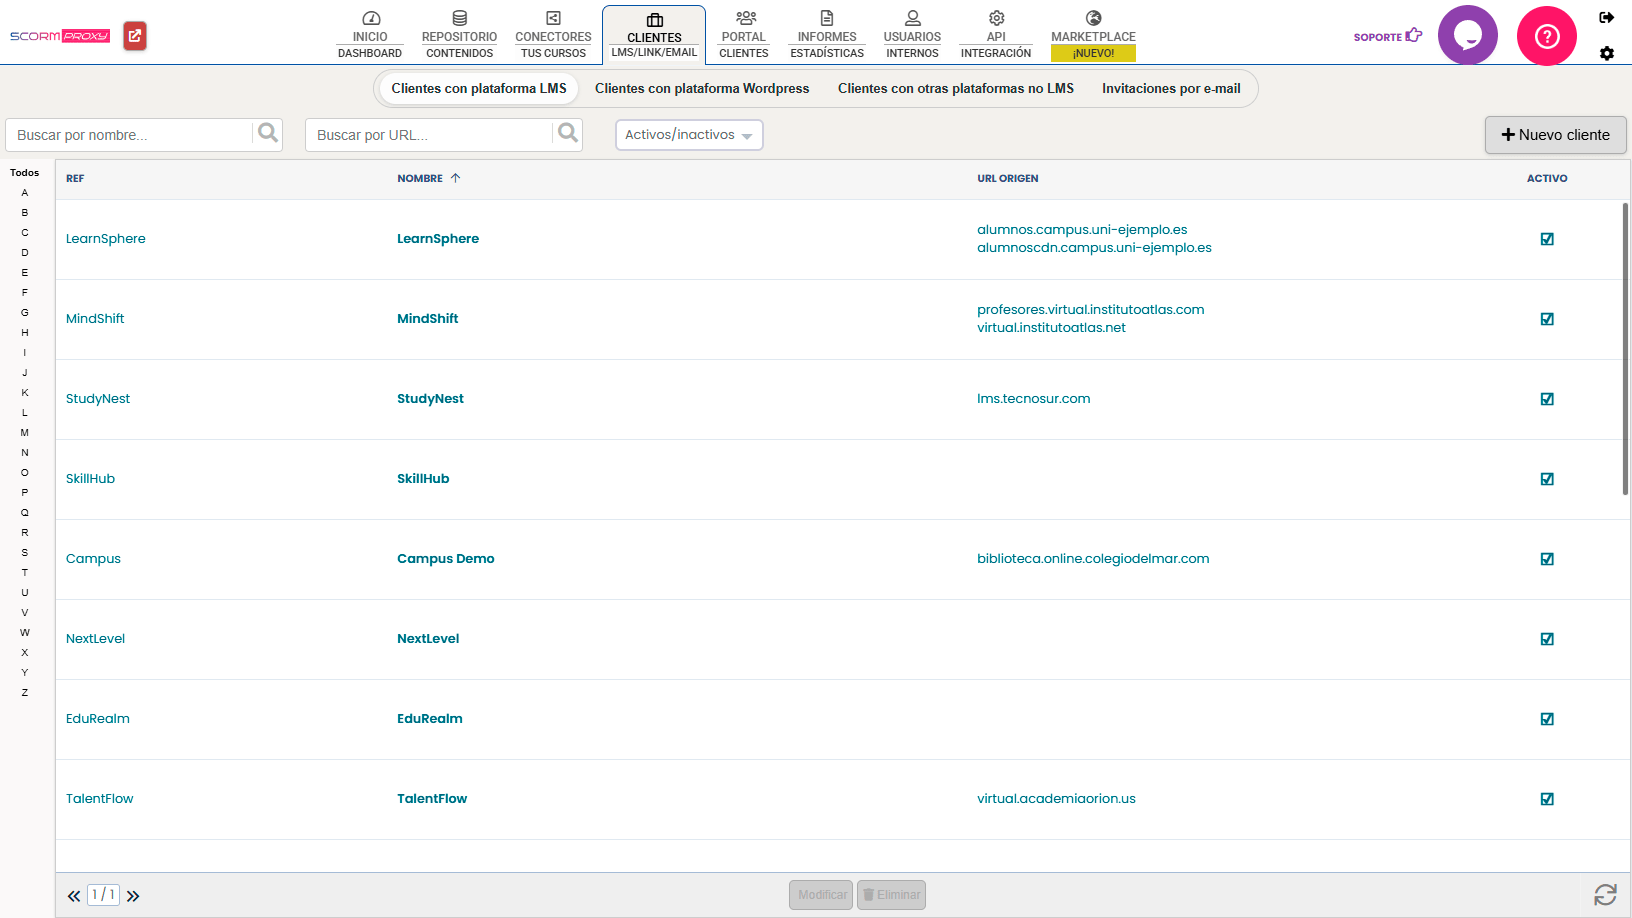Sort by the URL ORIGEN column header
The width and height of the screenshot is (1632, 918).
1008,178
